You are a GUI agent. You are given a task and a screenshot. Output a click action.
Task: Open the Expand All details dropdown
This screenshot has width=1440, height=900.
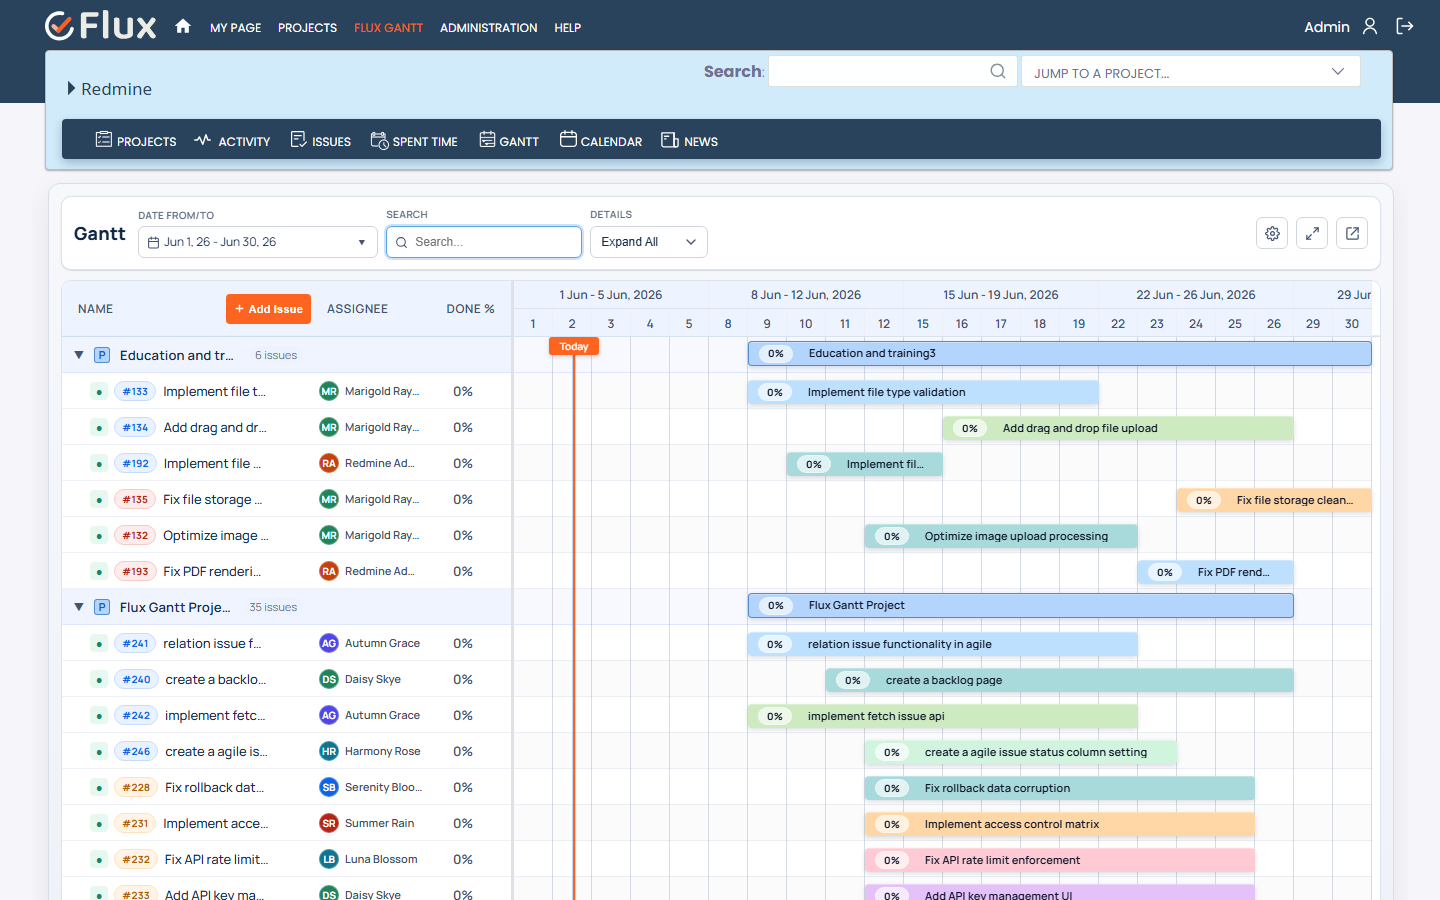tap(649, 242)
